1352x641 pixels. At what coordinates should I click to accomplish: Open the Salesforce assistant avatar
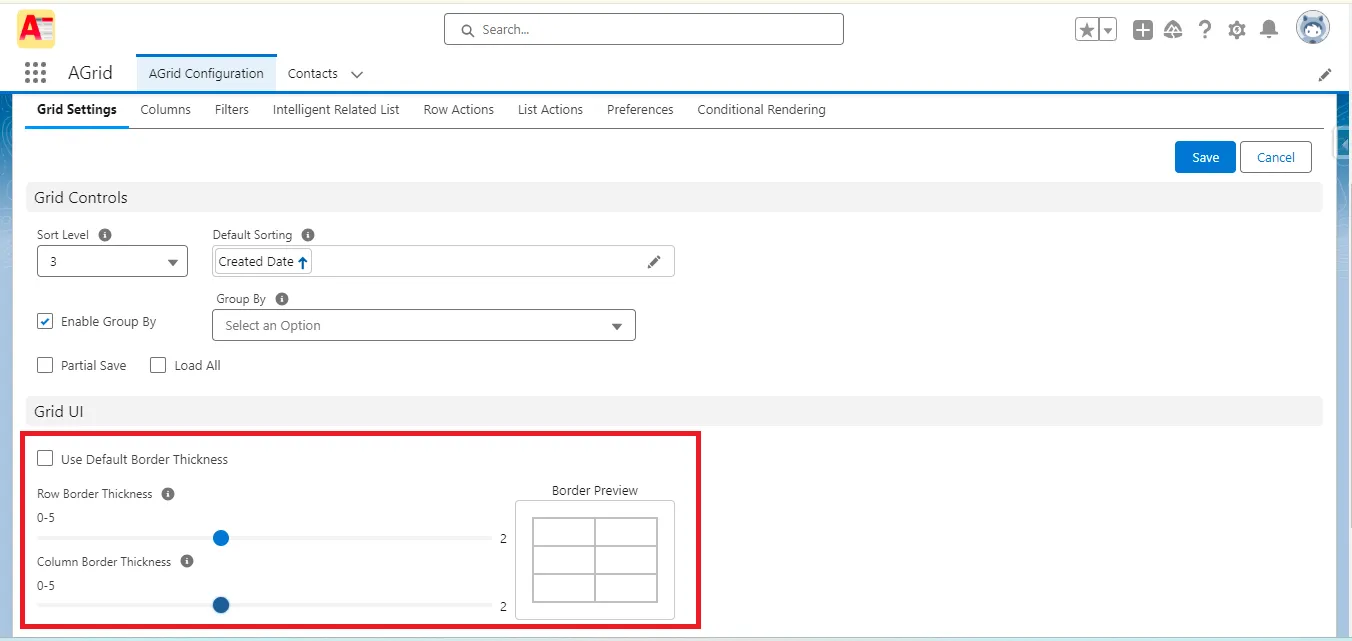[x=1313, y=28]
